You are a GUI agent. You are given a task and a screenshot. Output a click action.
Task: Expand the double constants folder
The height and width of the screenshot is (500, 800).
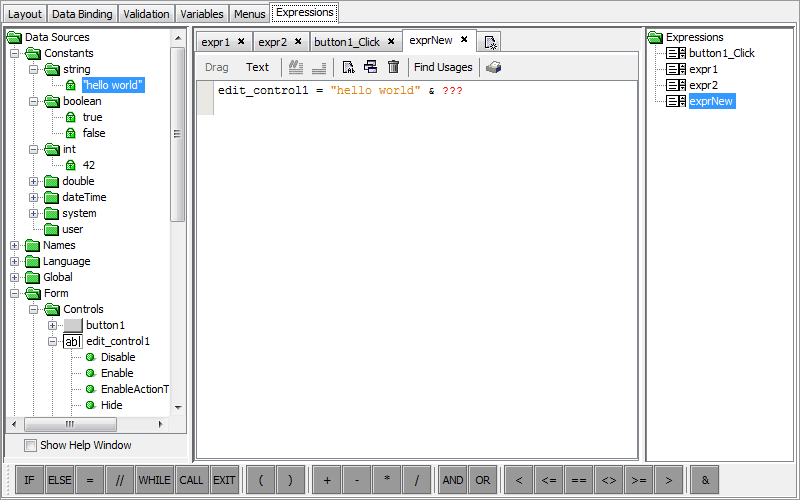pos(34,181)
